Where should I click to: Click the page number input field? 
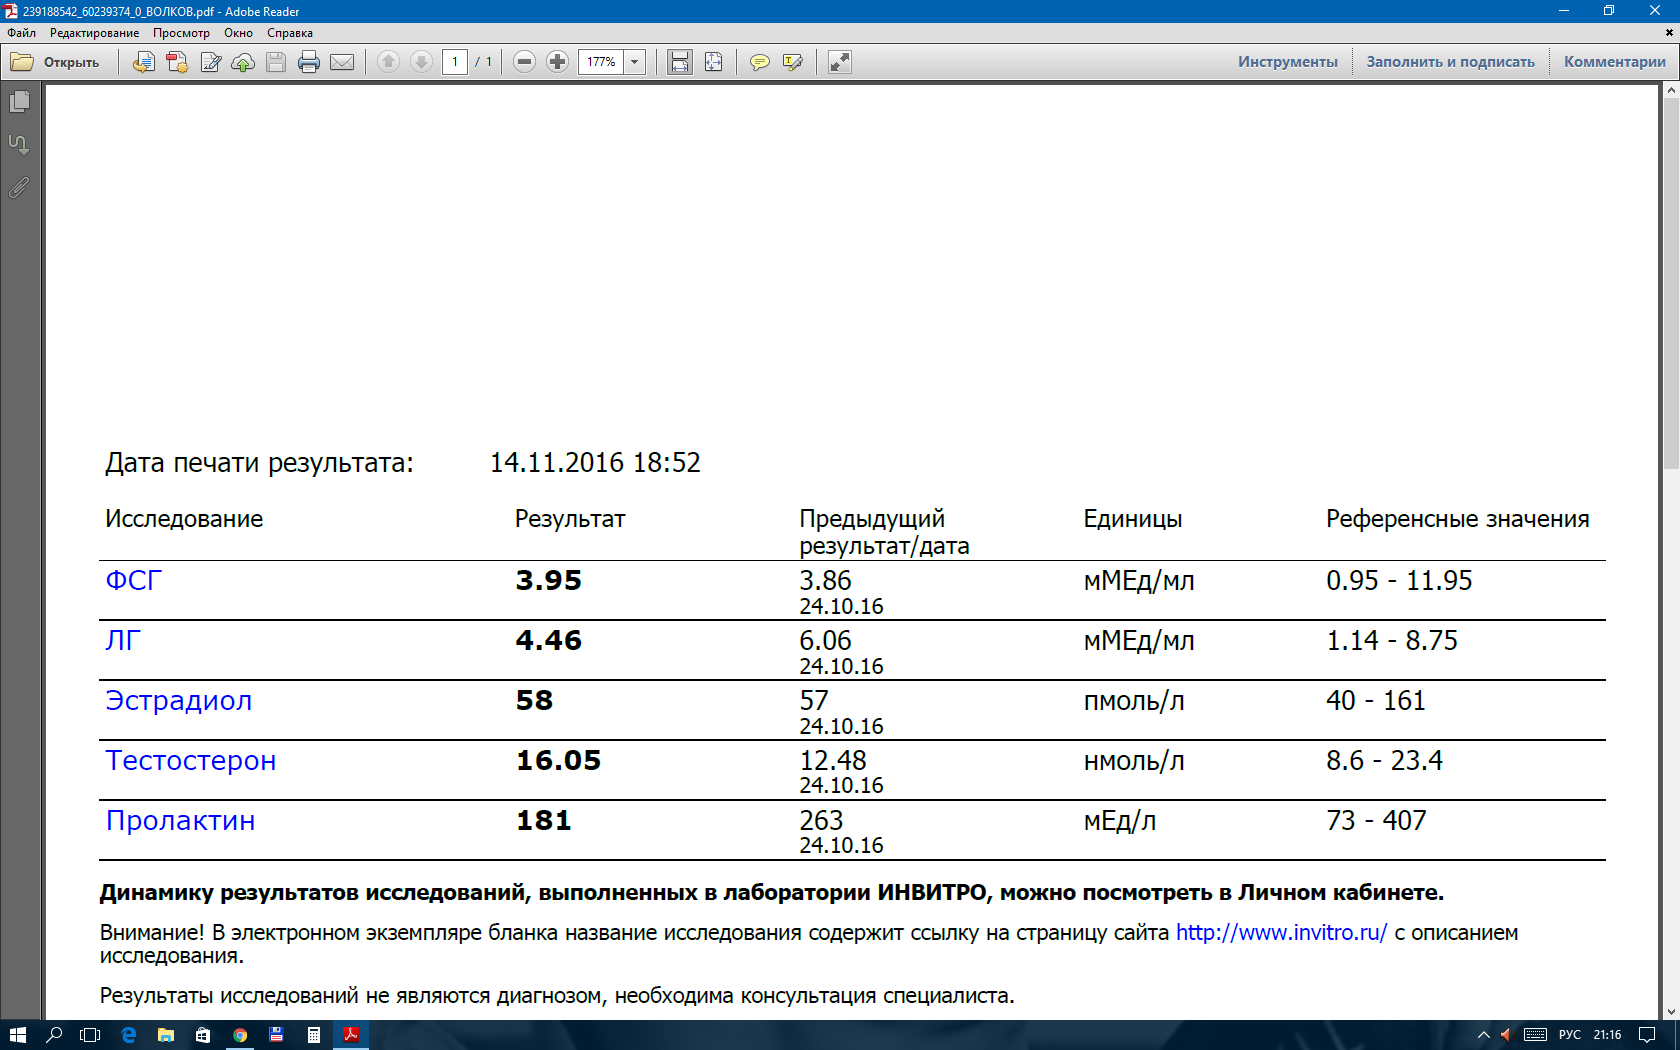tap(455, 62)
